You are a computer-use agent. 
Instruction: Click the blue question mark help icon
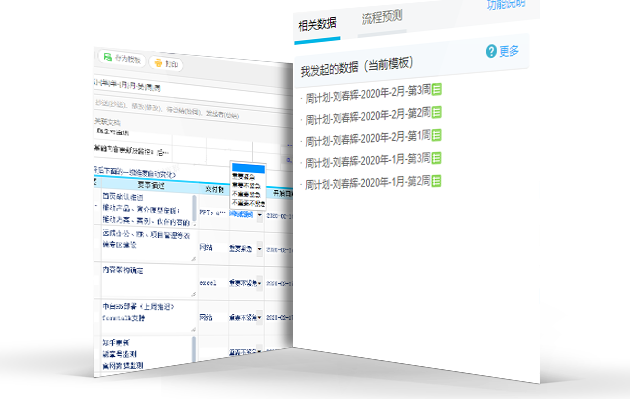pos(491,51)
